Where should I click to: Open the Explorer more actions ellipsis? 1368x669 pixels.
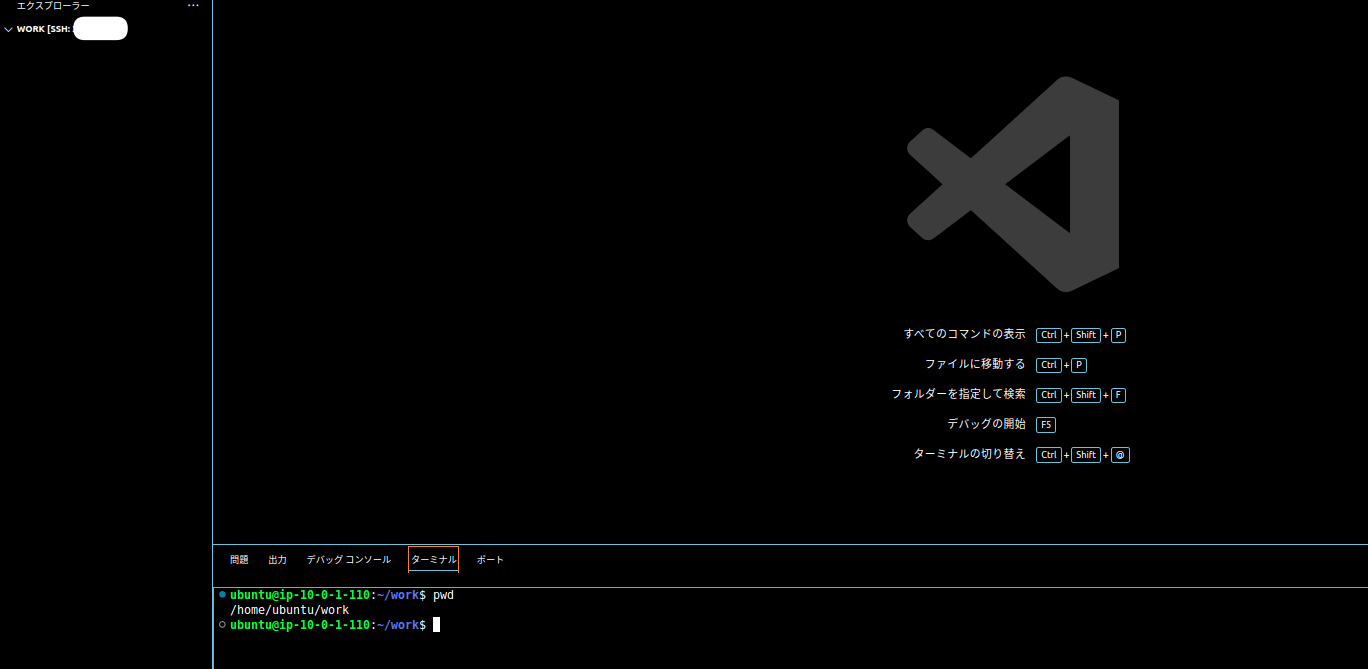[193, 6]
